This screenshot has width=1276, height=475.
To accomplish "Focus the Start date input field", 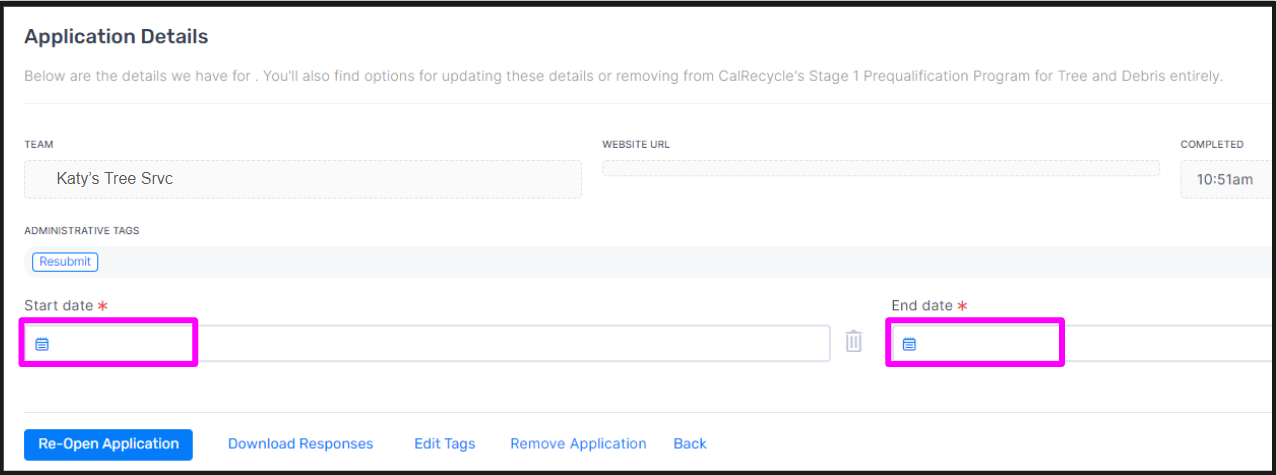I will tap(427, 343).
